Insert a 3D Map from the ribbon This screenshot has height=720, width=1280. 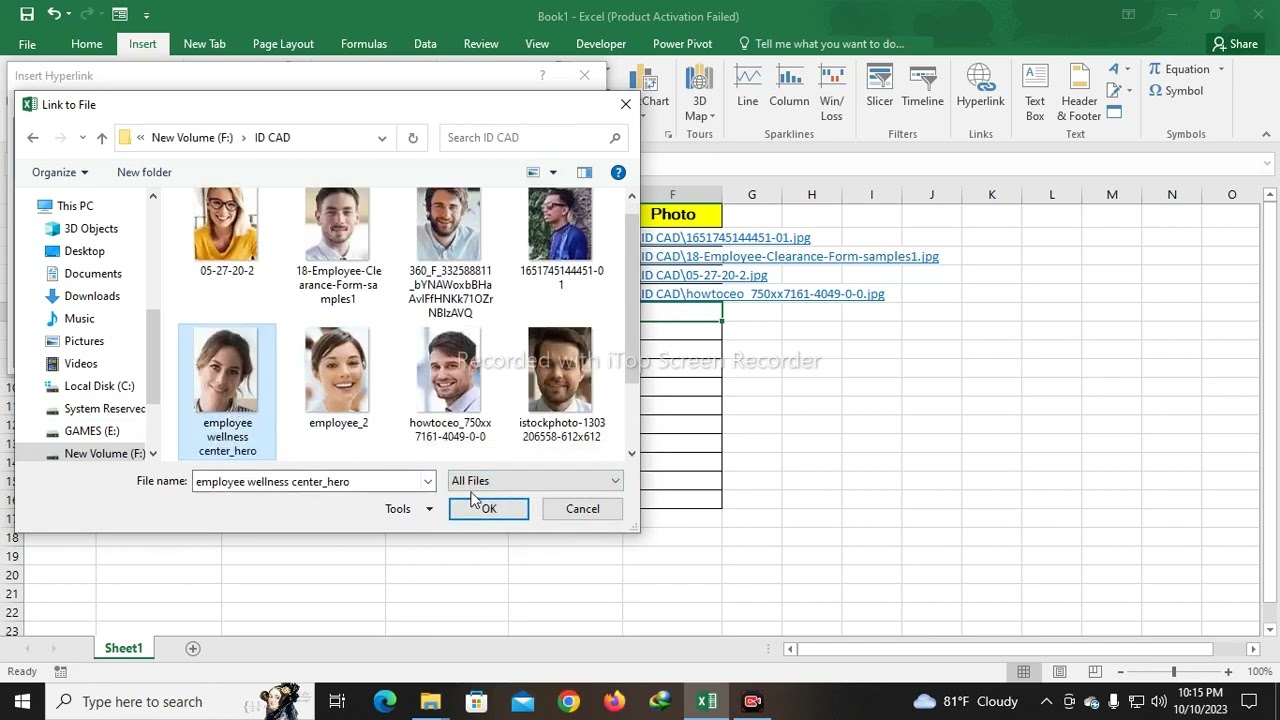(x=699, y=93)
